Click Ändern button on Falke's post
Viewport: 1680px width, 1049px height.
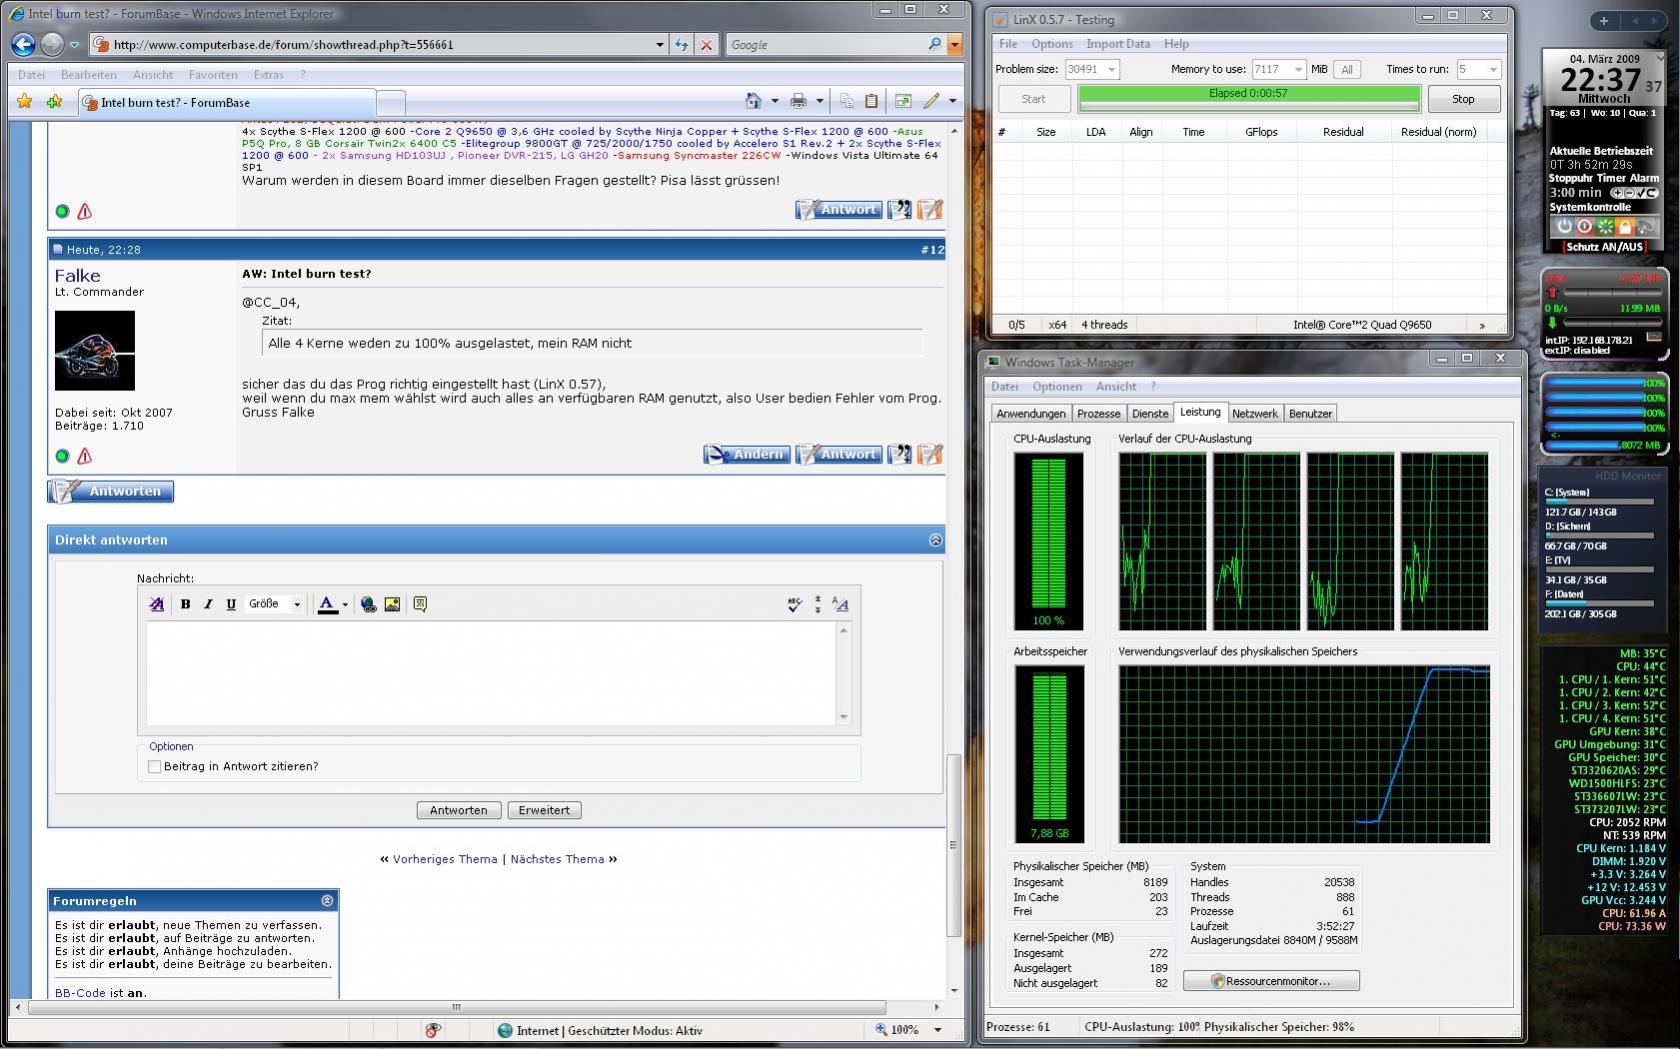pyautogui.click(x=746, y=454)
